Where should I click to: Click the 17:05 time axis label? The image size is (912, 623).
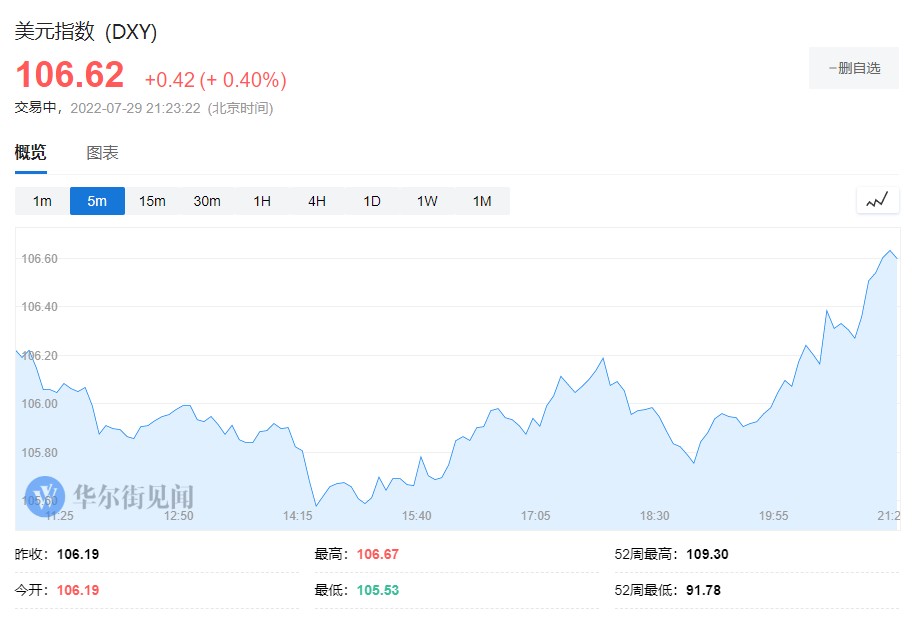(x=535, y=516)
